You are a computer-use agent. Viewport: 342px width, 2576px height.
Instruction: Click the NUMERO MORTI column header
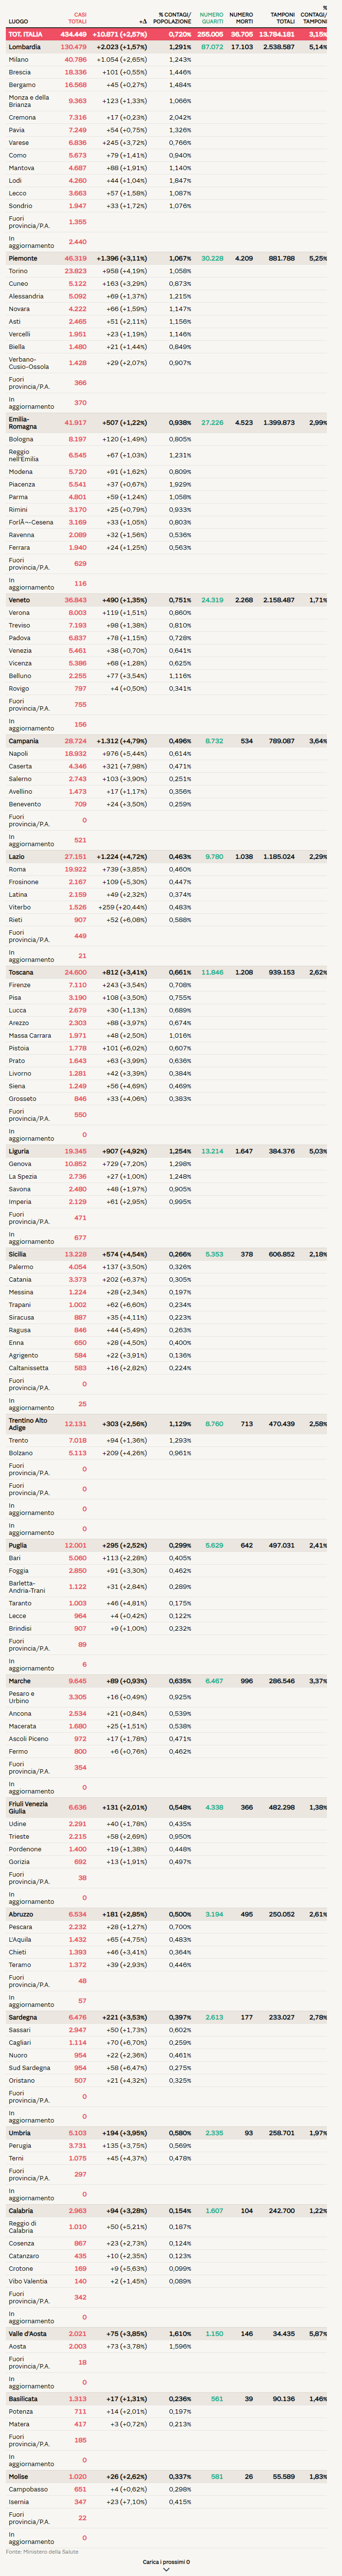coord(241,18)
